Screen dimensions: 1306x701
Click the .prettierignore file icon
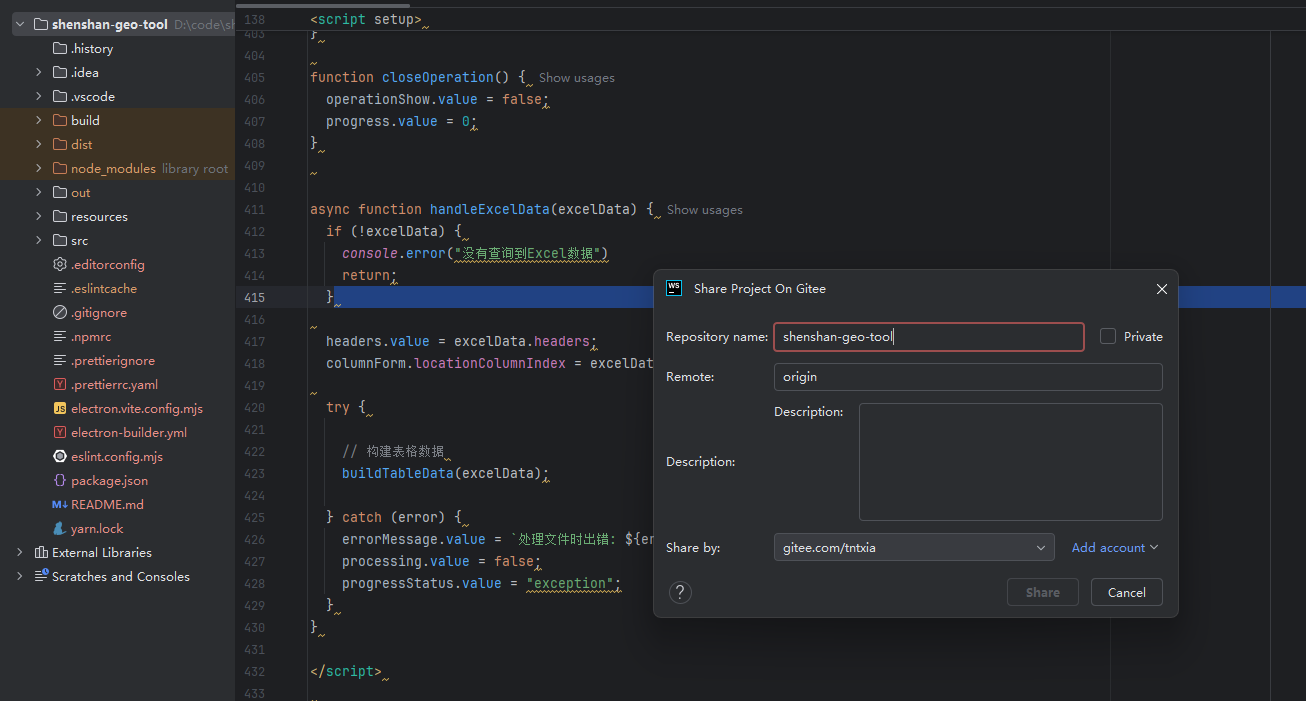60,361
